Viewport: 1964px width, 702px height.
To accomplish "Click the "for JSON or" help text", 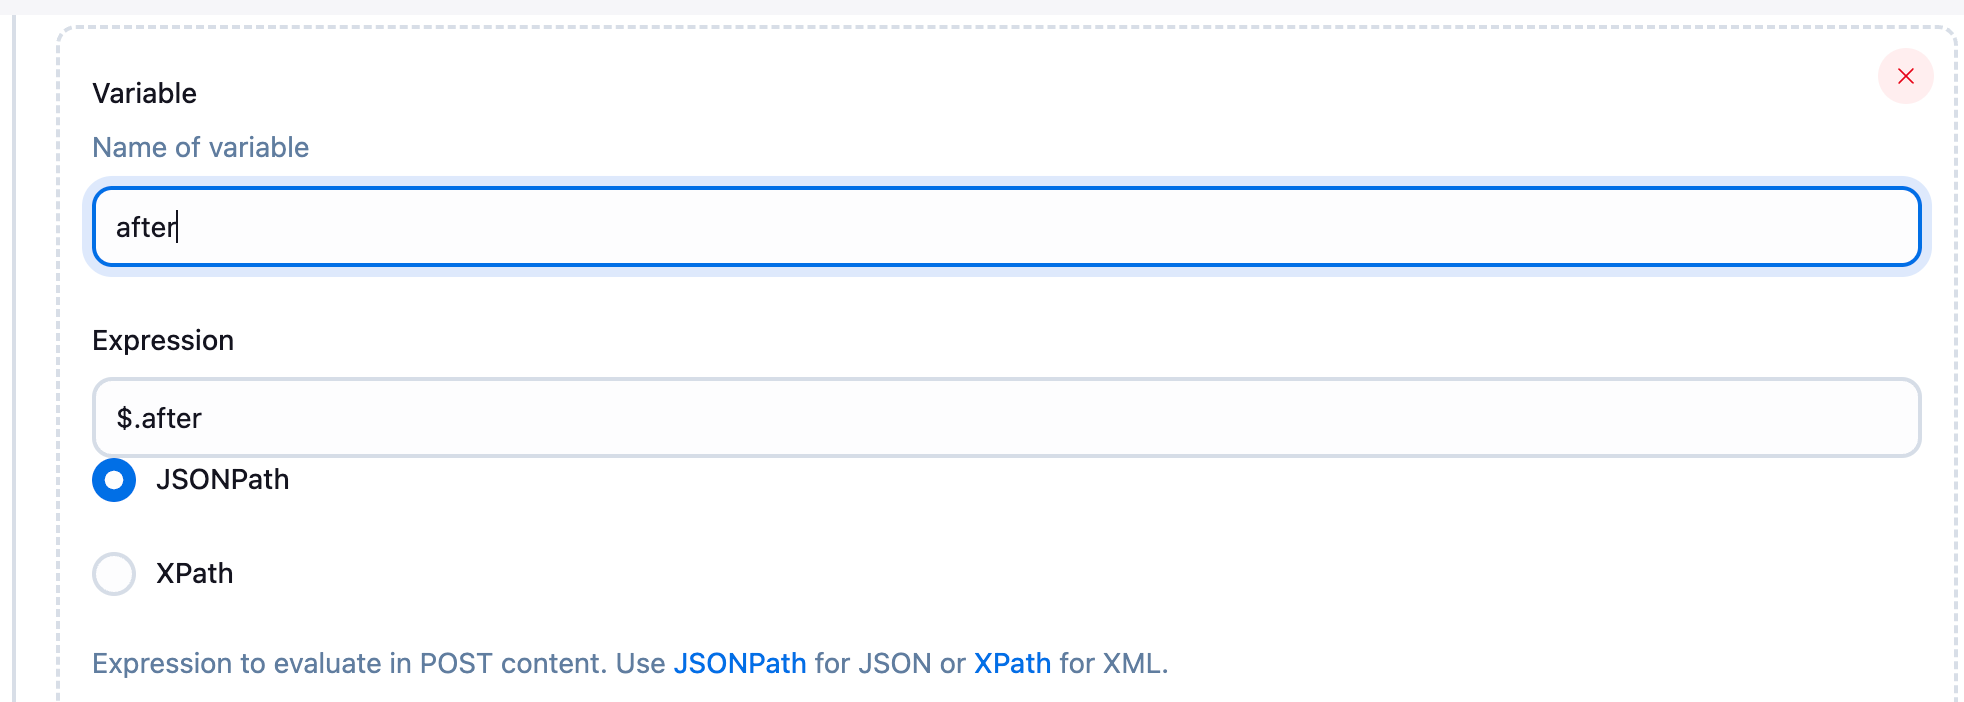I will 890,664.
